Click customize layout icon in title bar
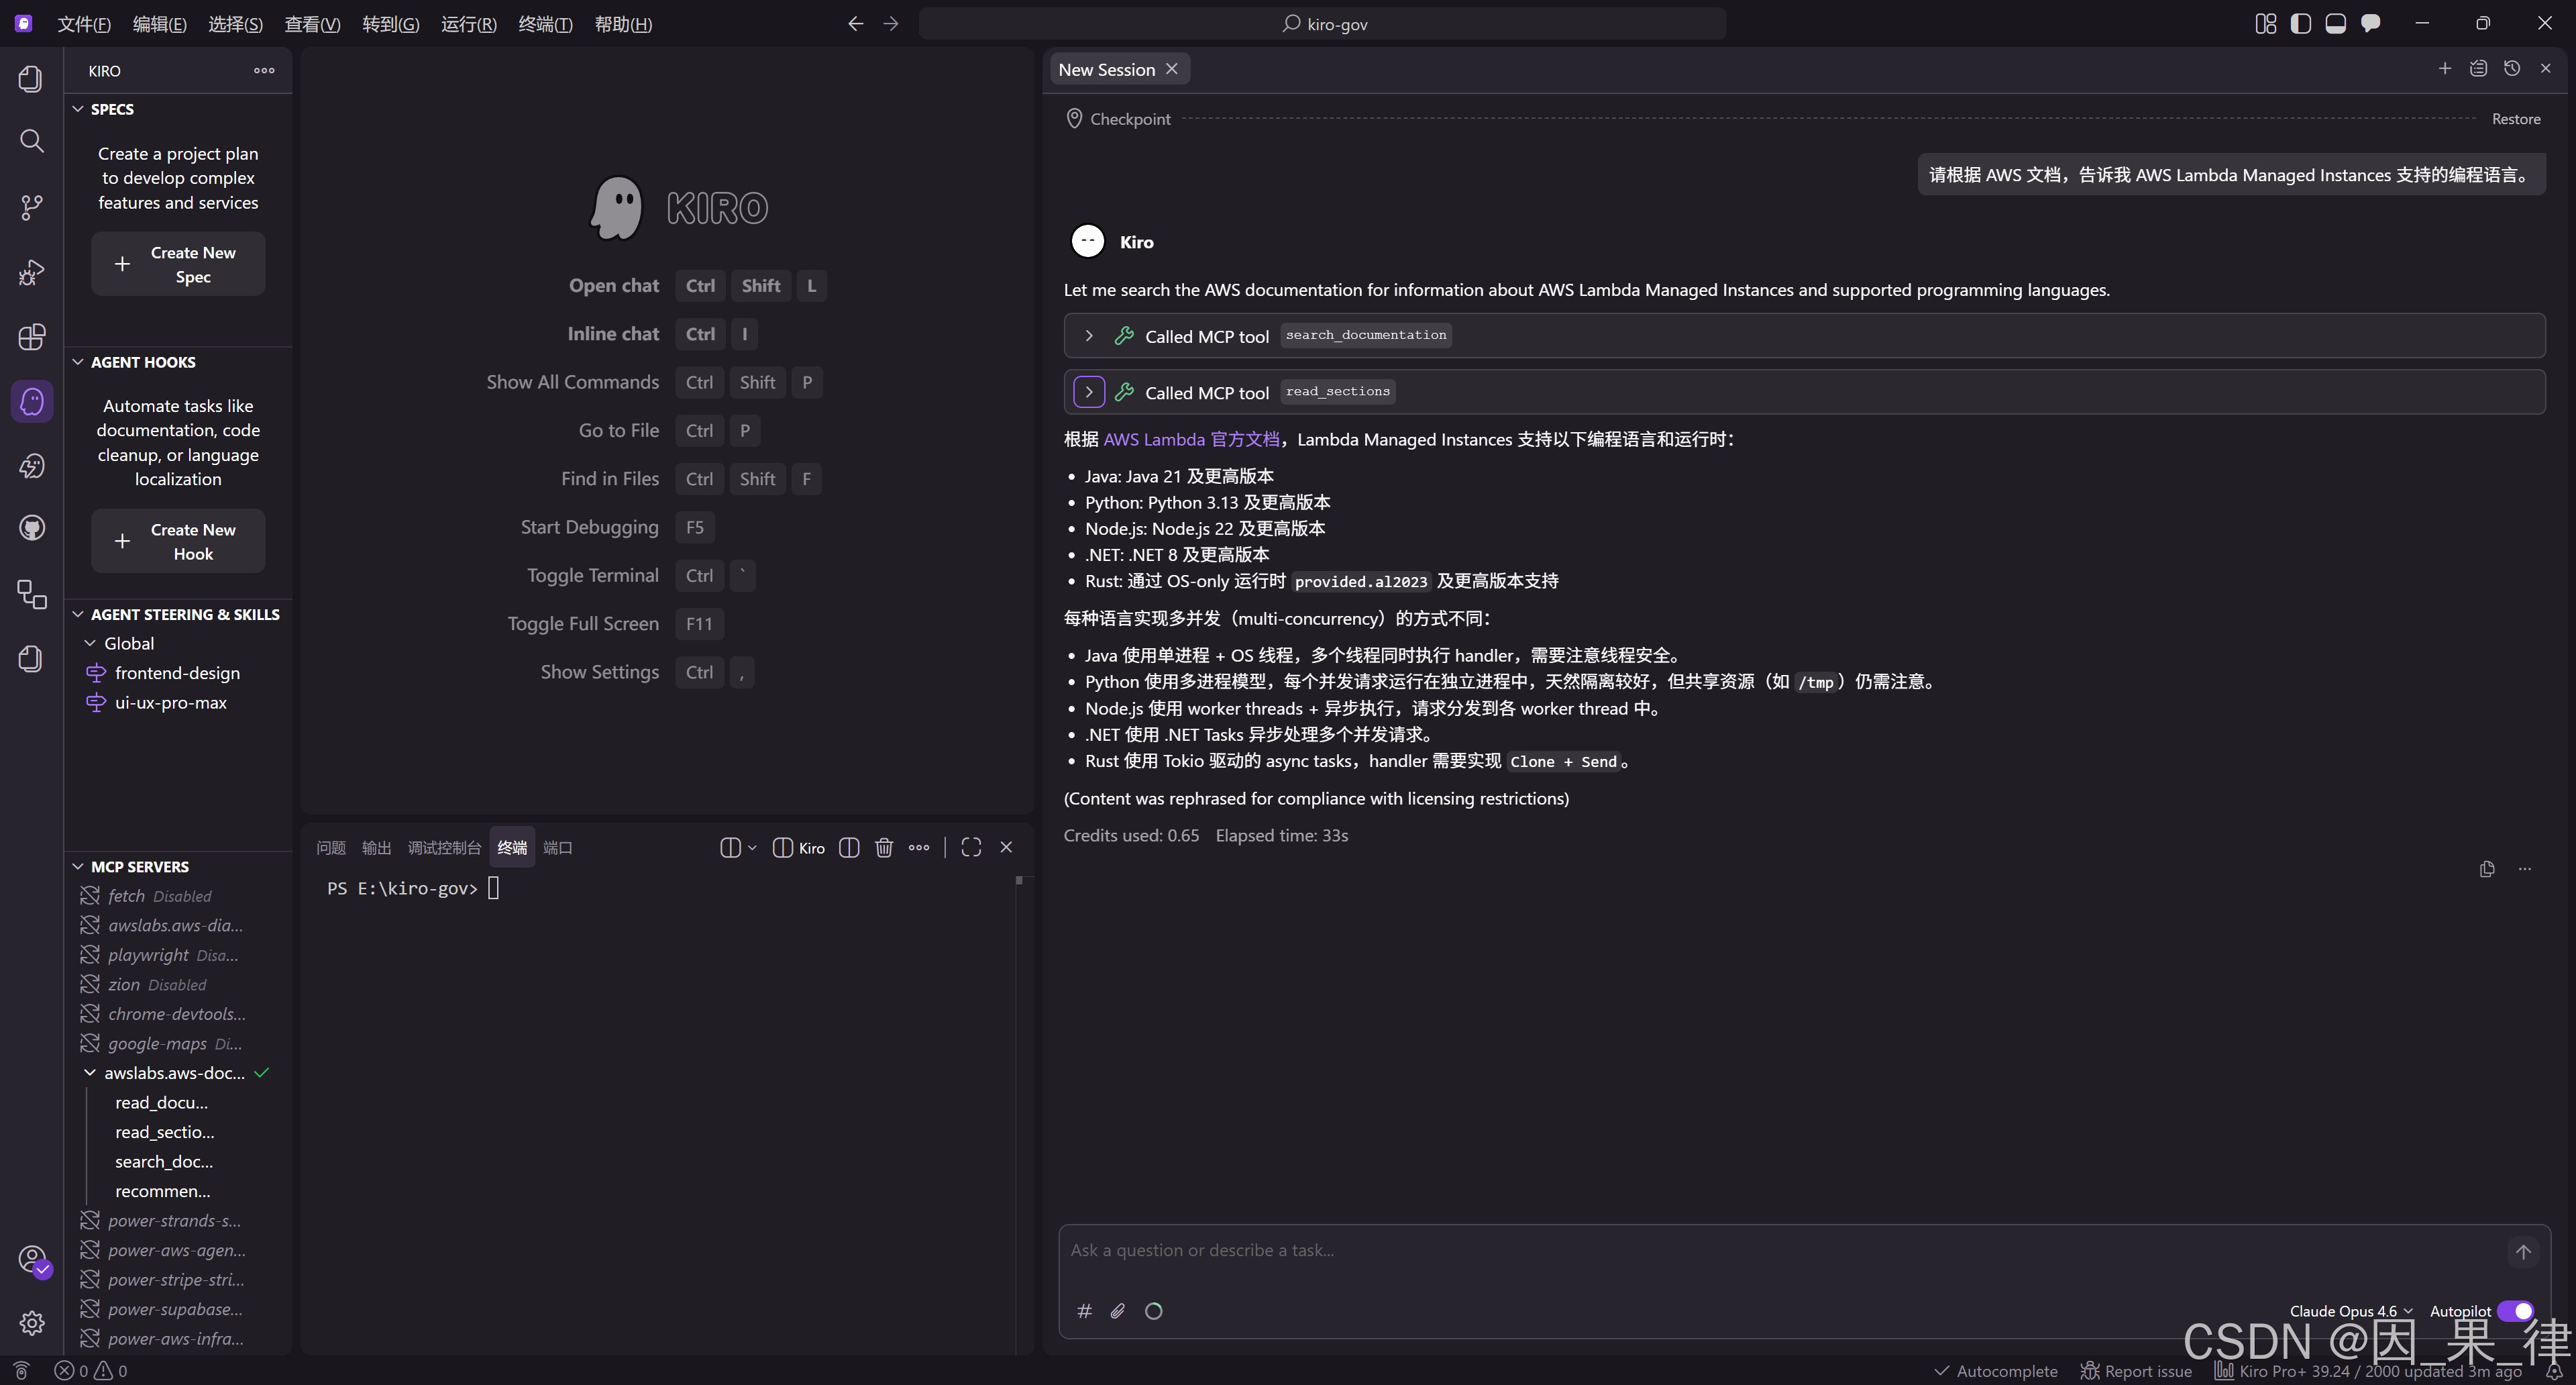Screen dimensions: 2576x1385 (2266, 23)
